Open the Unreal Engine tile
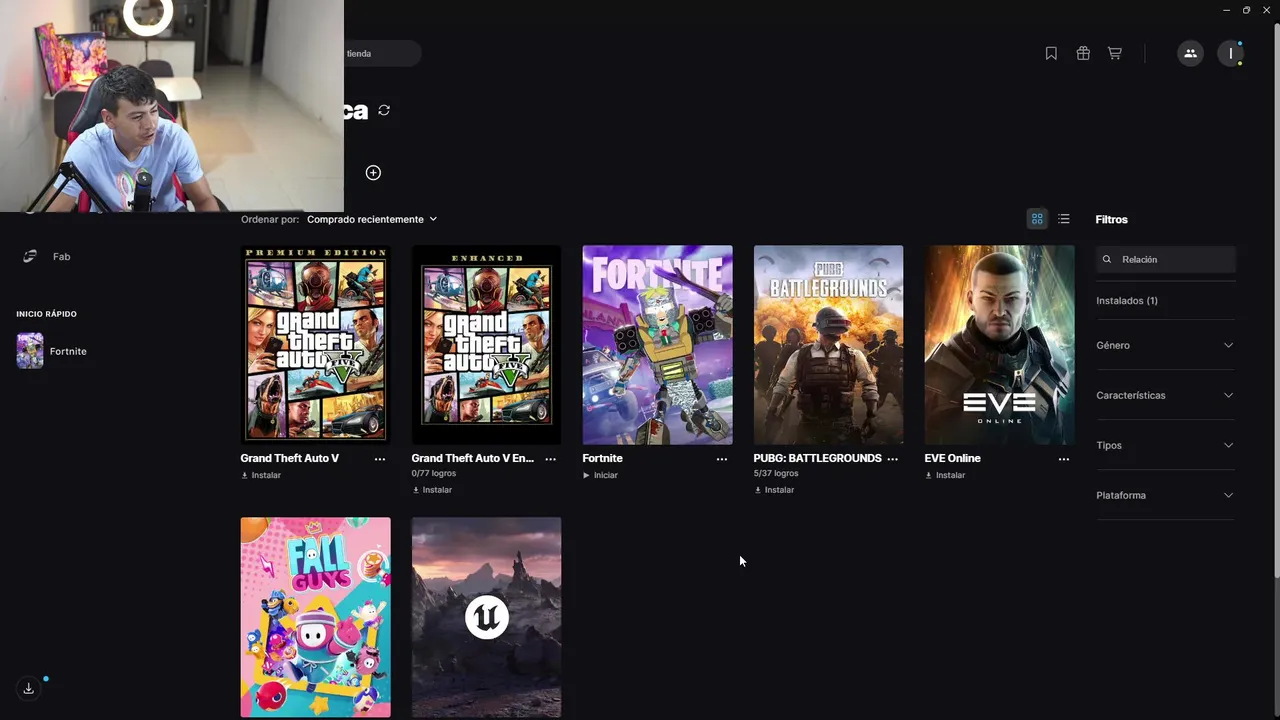1280x720 pixels. pyautogui.click(x=486, y=617)
